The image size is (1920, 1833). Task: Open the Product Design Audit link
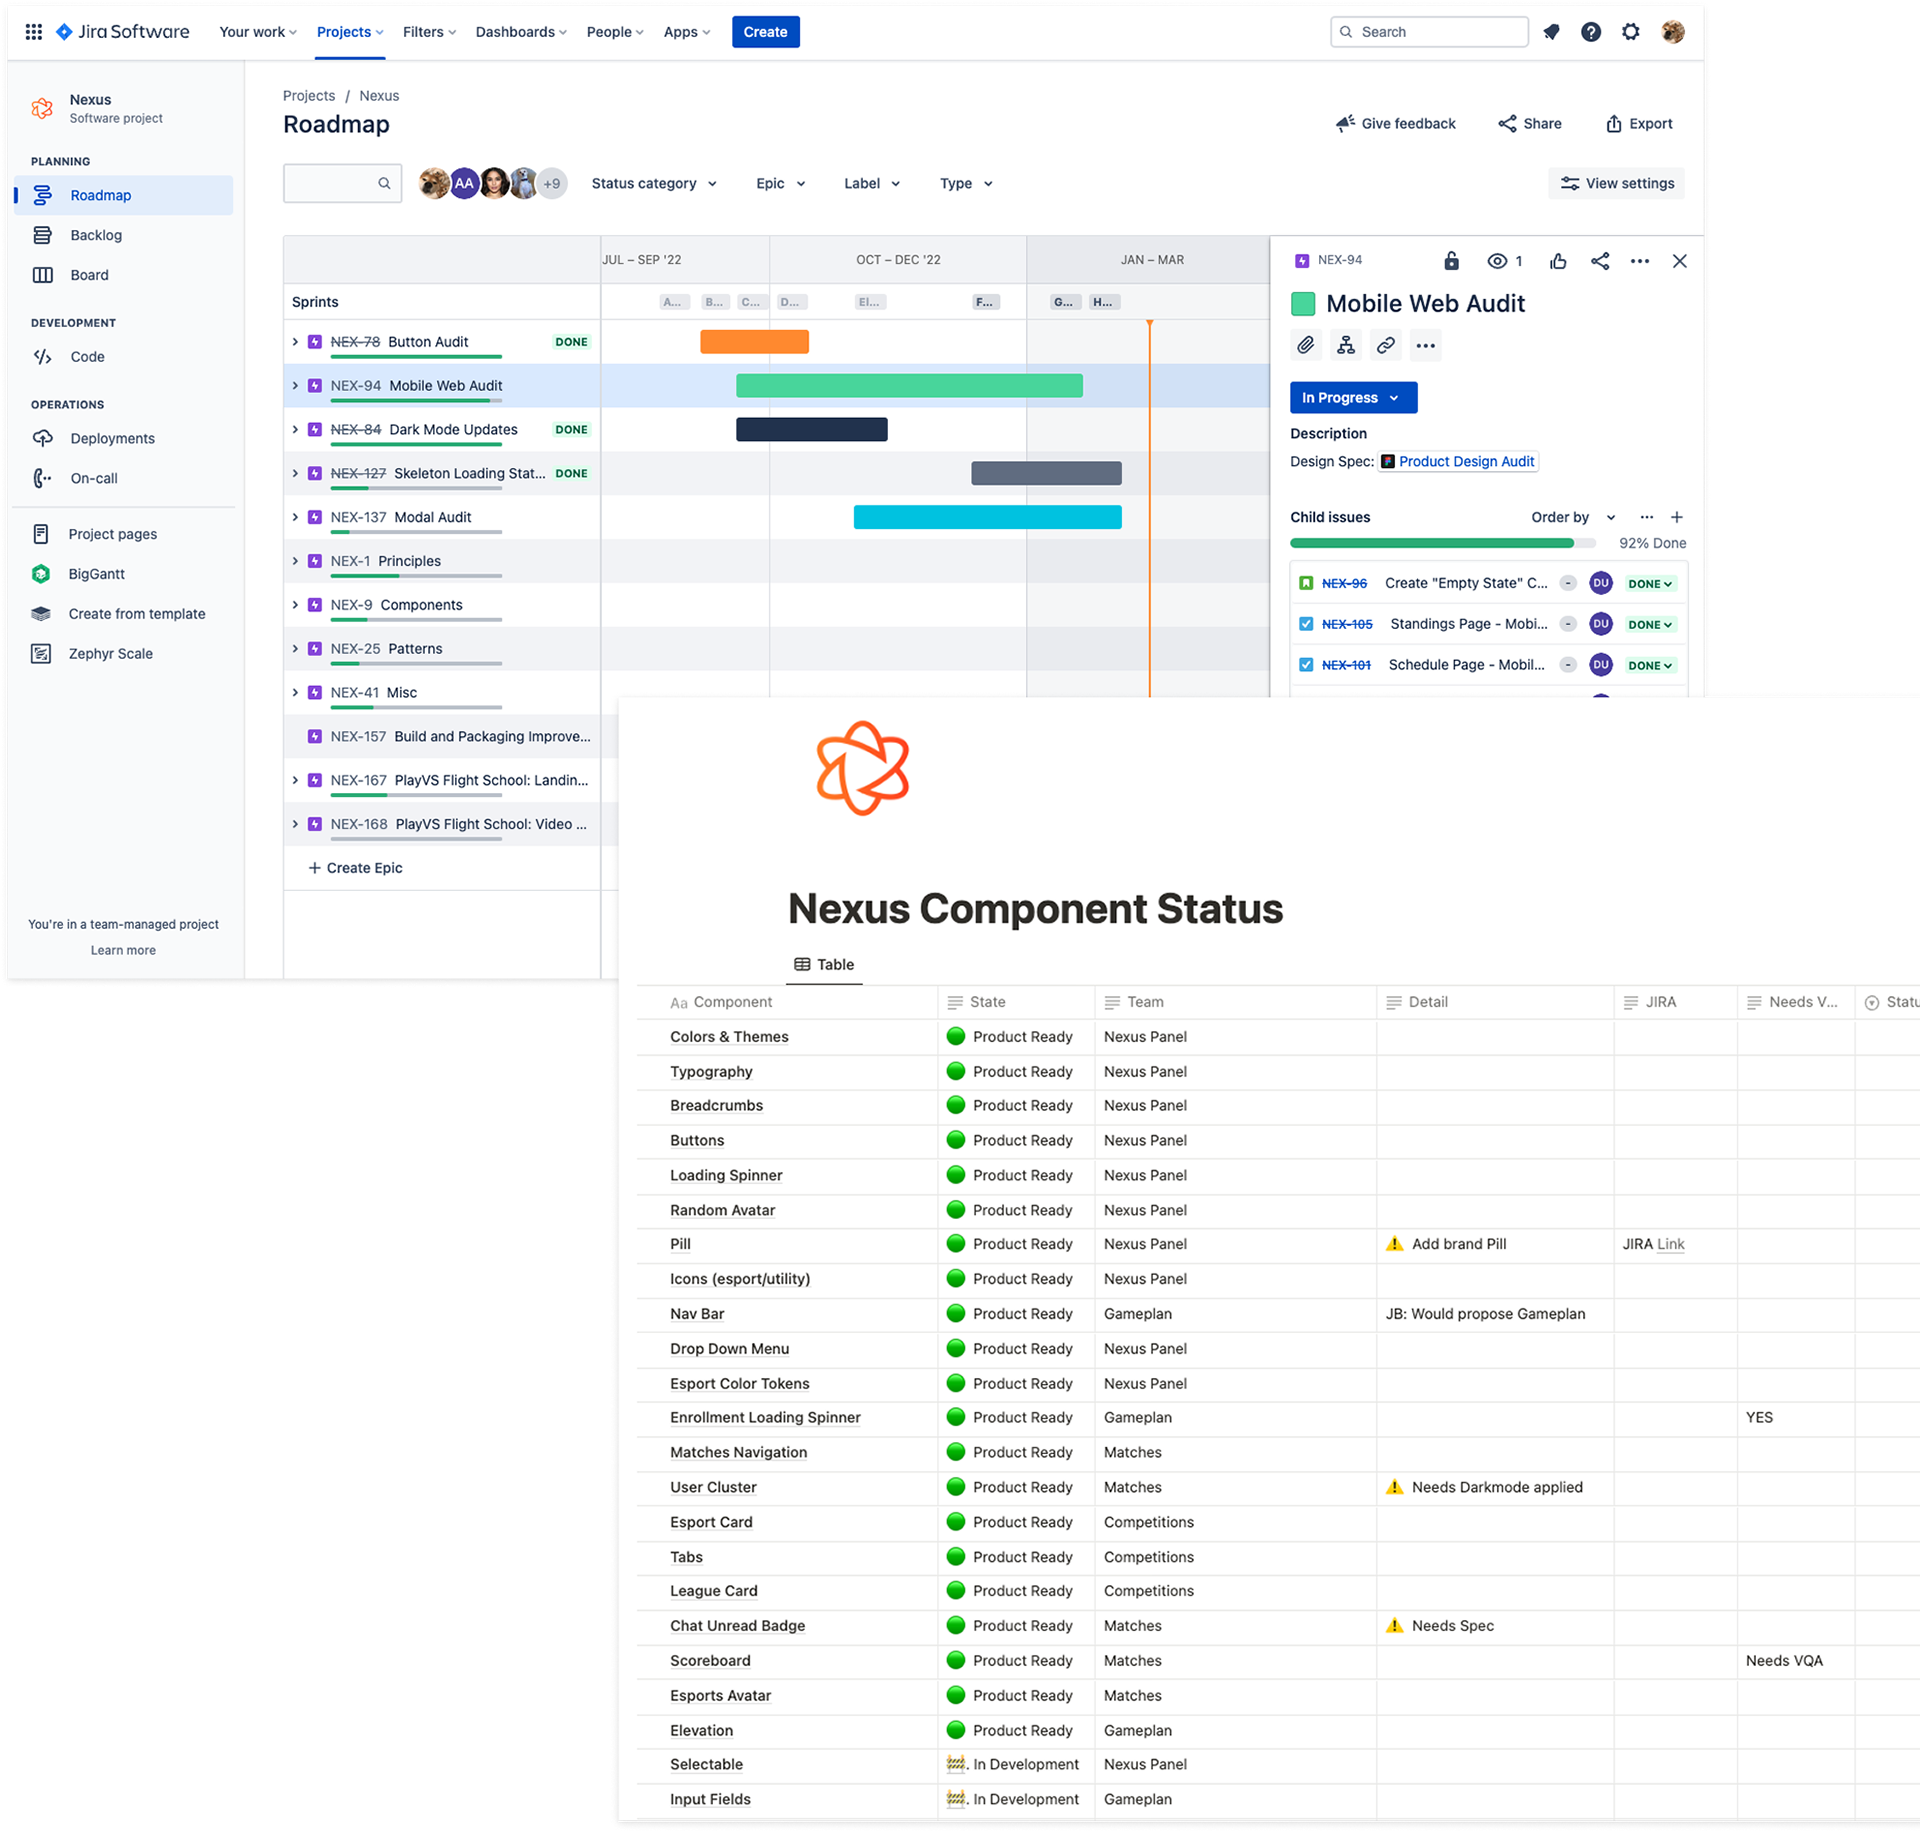pos(1465,461)
